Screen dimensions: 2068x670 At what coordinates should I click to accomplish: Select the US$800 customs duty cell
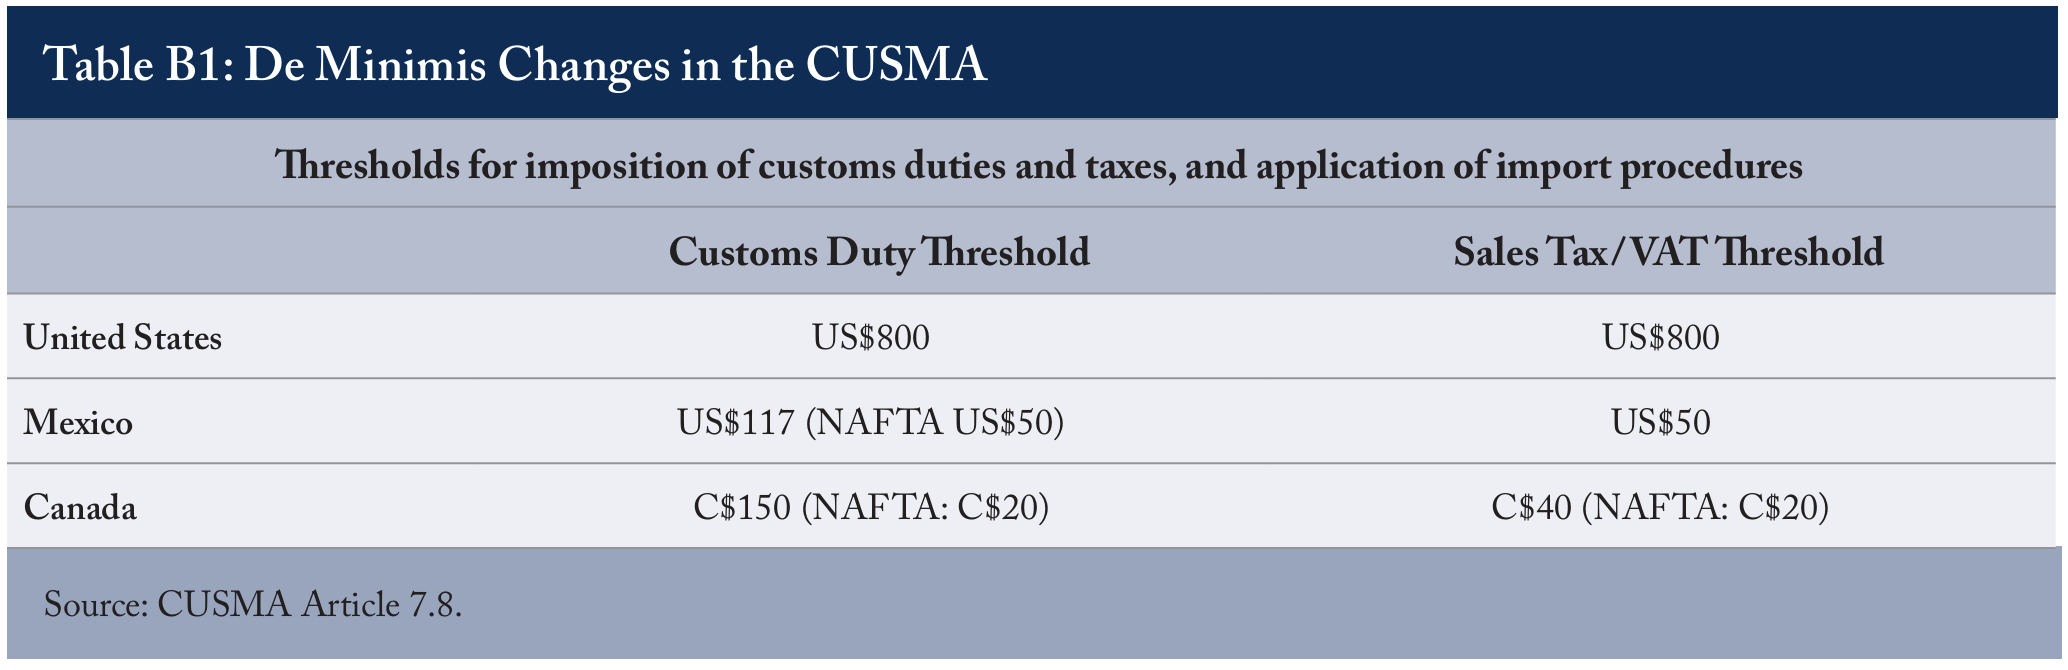(x=871, y=337)
